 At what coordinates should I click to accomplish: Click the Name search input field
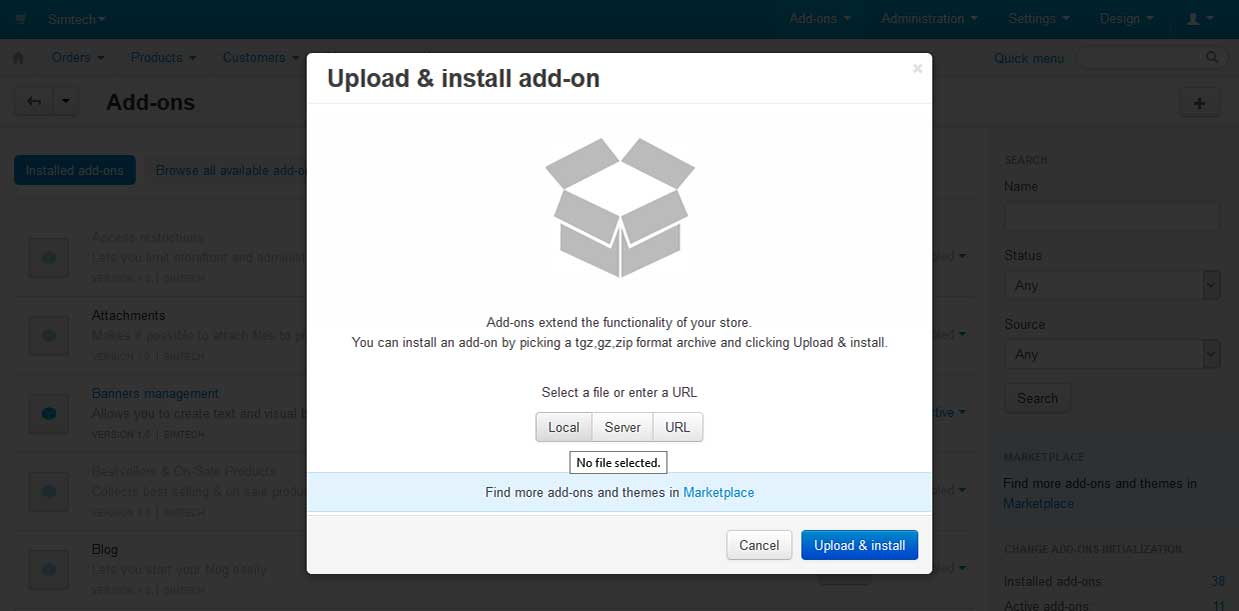tap(1111, 216)
